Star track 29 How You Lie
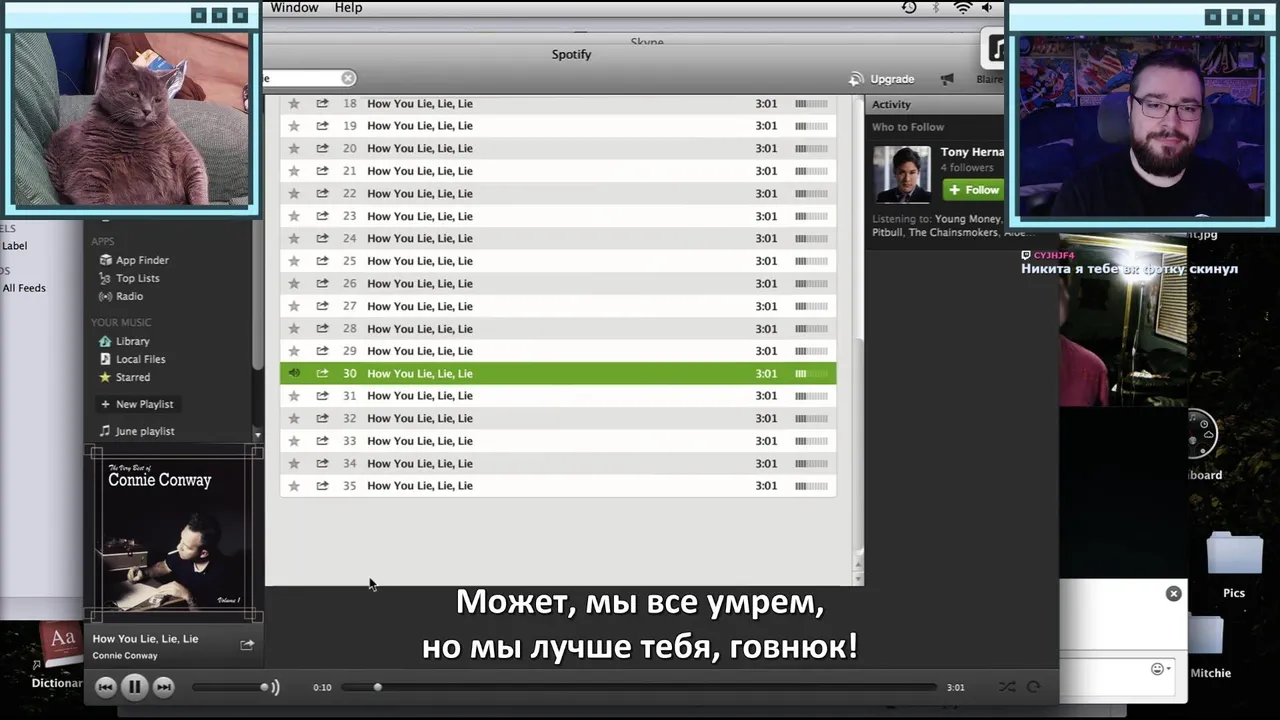This screenshot has width=1280, height=720. point(294,351)
